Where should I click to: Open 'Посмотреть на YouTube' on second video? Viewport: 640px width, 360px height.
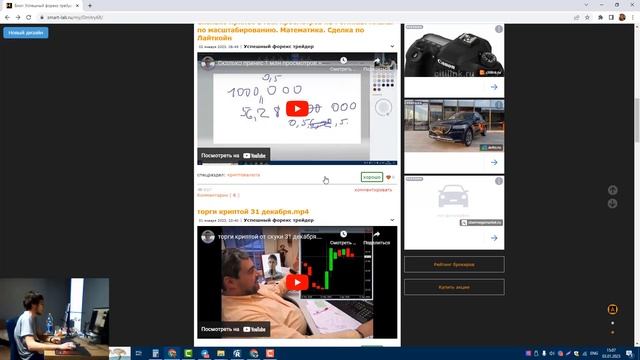[x=233, y=329]
